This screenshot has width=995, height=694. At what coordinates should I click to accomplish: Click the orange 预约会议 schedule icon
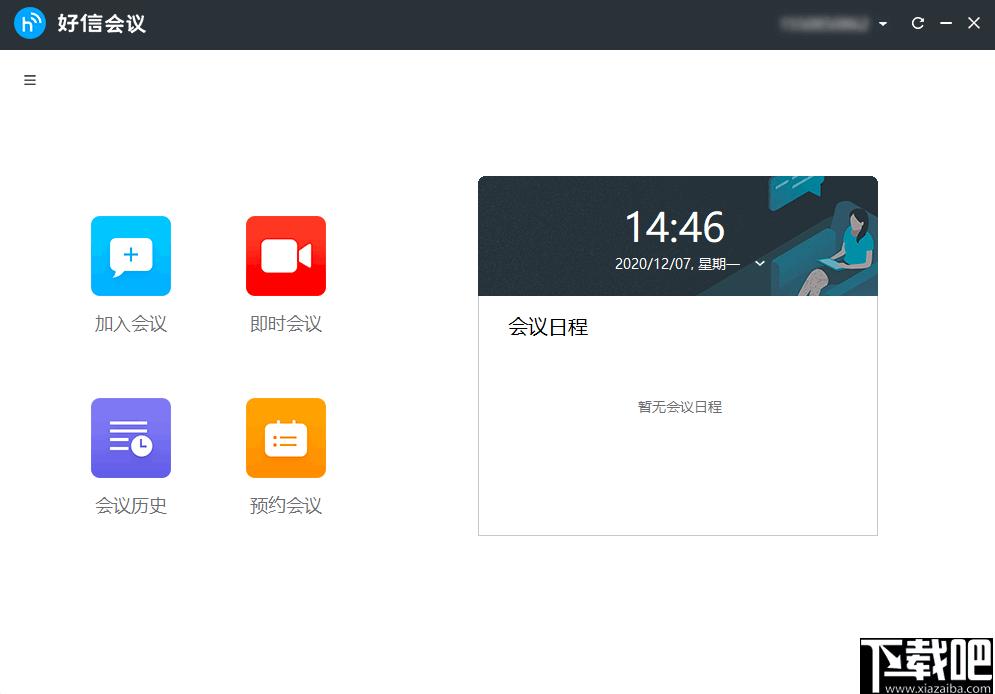pos(286,438)
